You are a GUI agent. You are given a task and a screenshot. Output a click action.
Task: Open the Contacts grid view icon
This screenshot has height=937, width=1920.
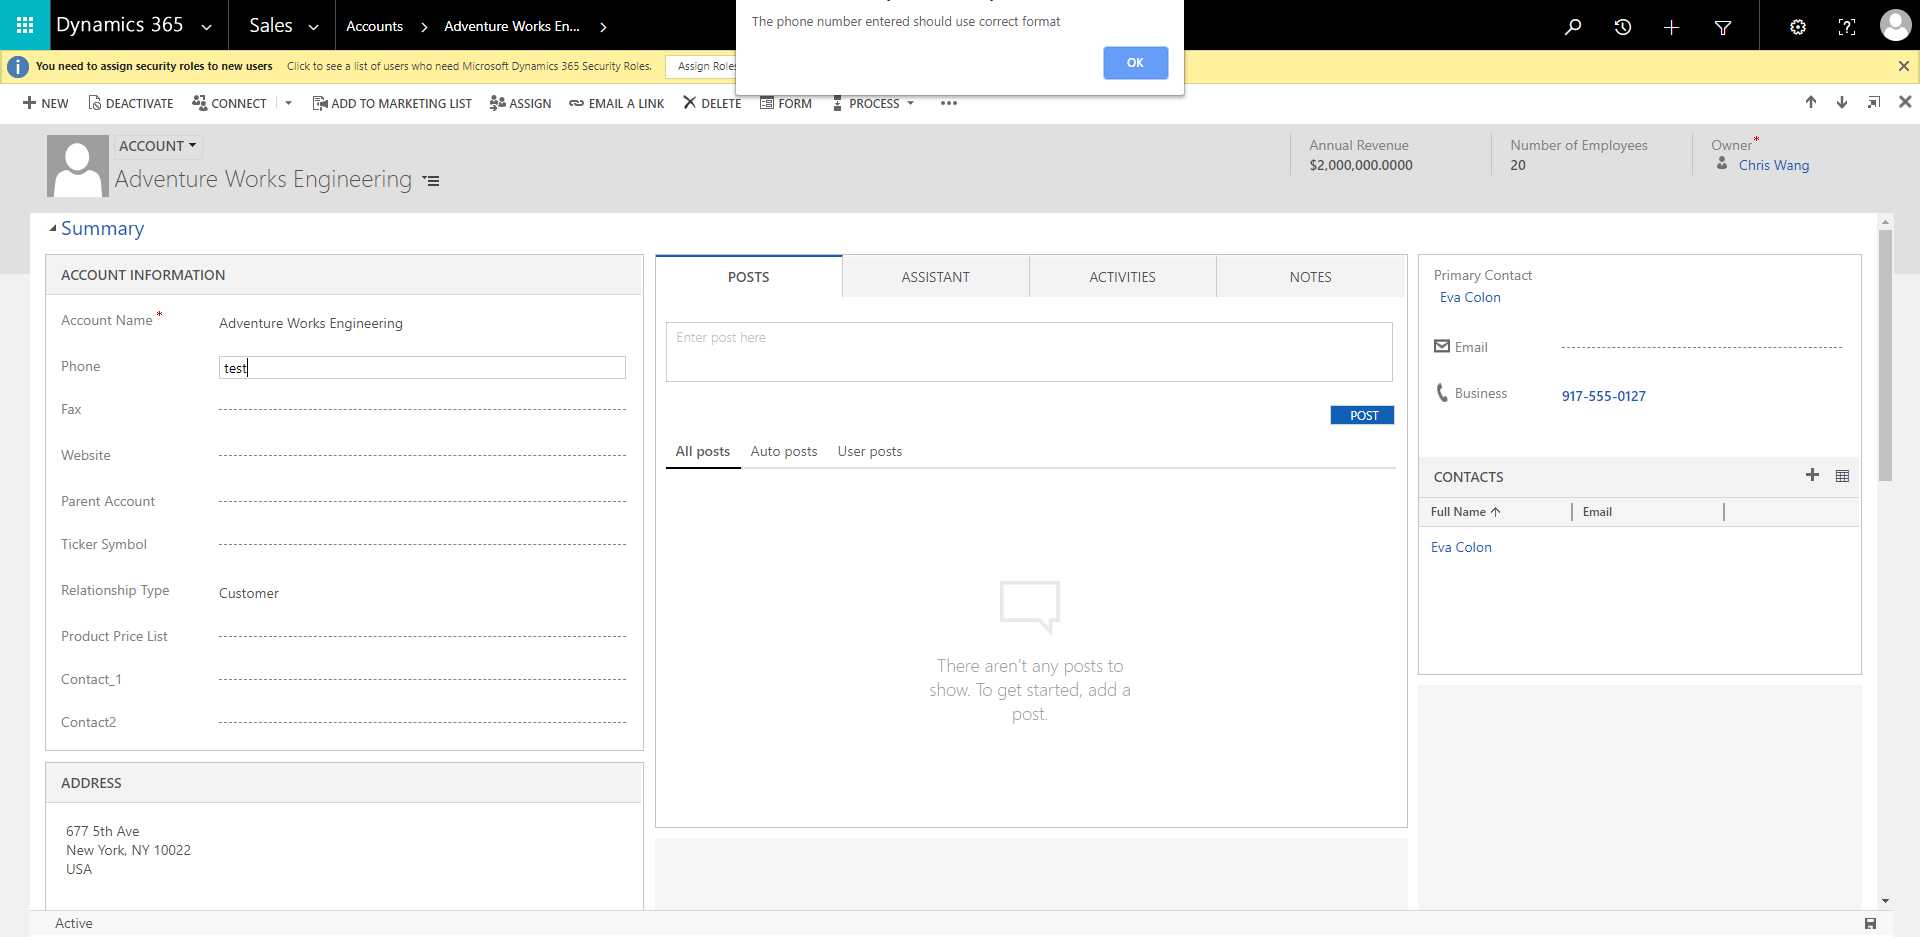1842,476
